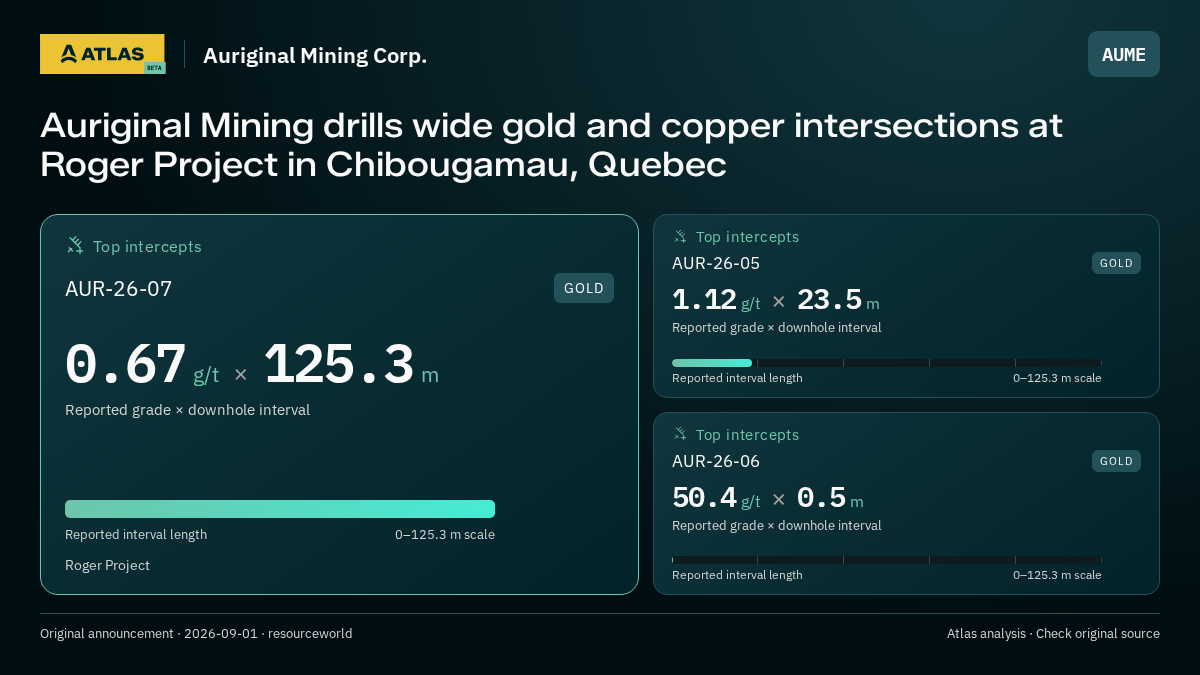
Task: Click the Atlas Beta logo
Action: point(102,54)
